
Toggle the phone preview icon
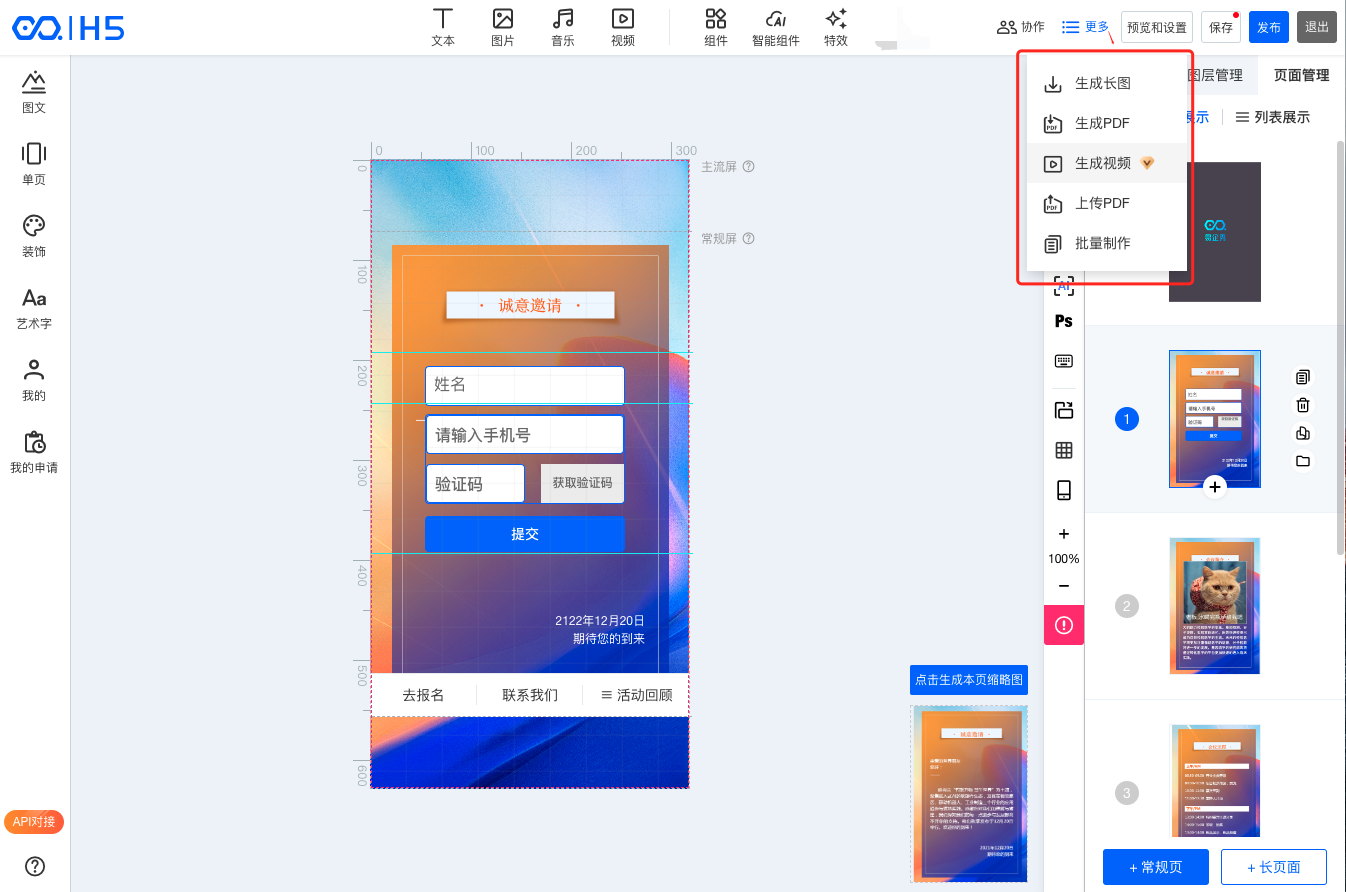point(1064,490)
